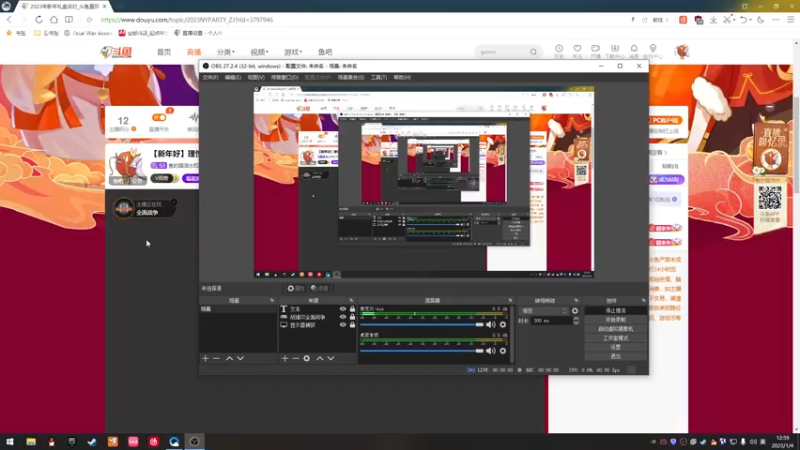
Task: Open source properties with the gear in the Sources panel toolbar
Action: point(307,359)
